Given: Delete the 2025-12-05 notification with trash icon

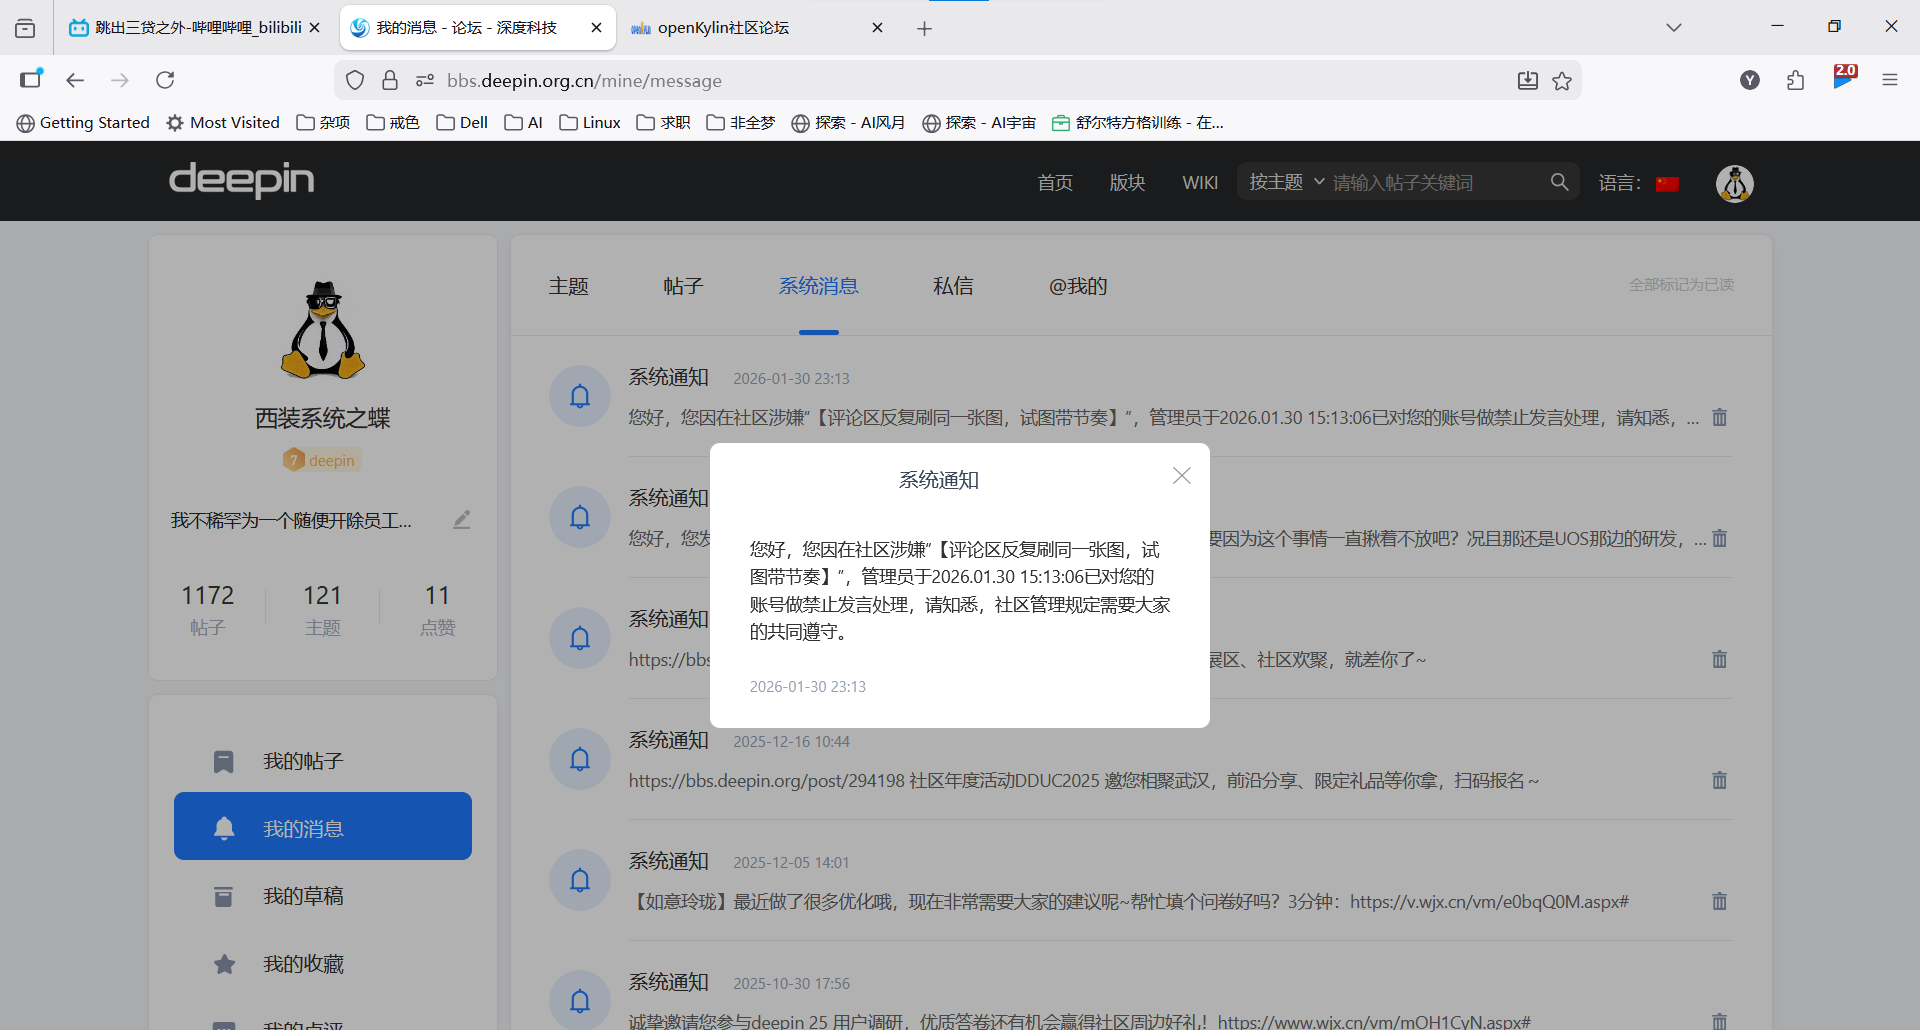Looking at the screenshot, I should [1719, 902].
